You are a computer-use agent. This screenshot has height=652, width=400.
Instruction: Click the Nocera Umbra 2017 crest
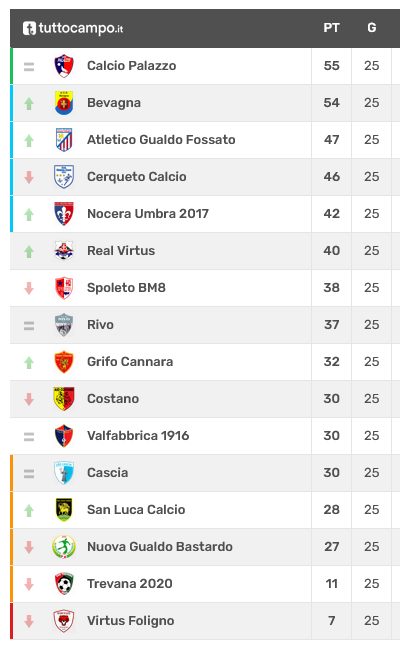(64, 214)
